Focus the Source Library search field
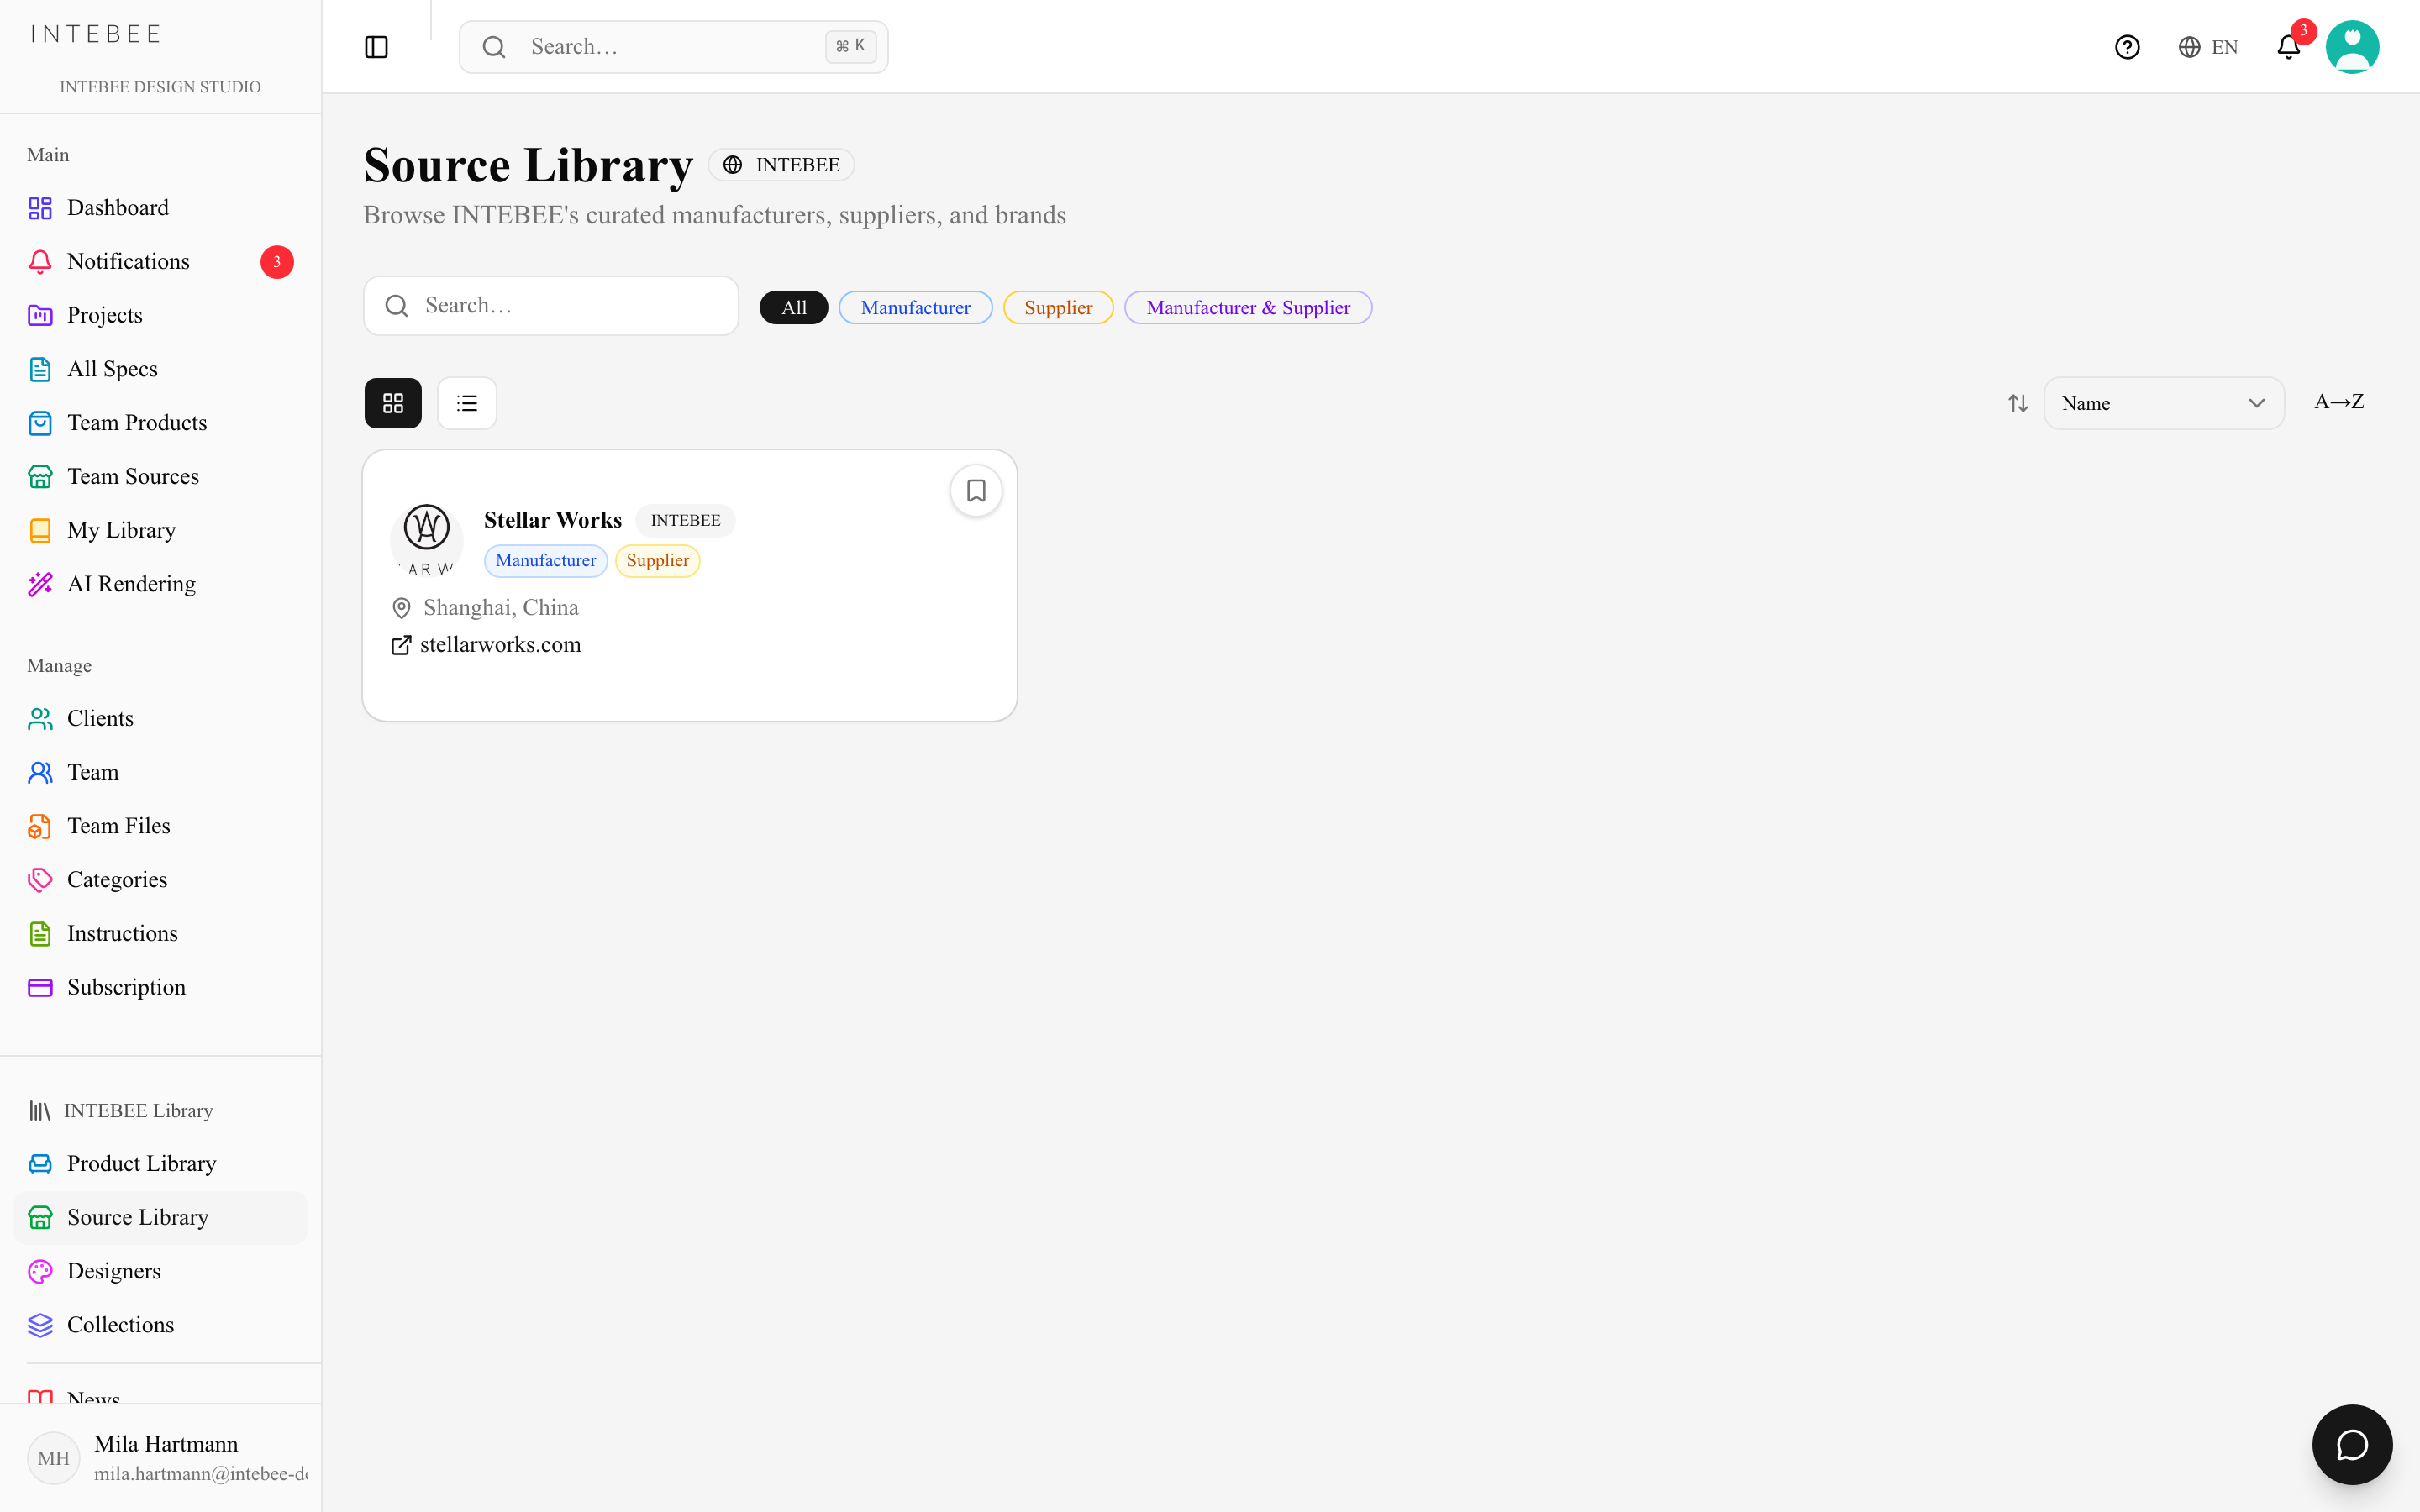Screen dimensions: 2420x1512 [551, 305]
